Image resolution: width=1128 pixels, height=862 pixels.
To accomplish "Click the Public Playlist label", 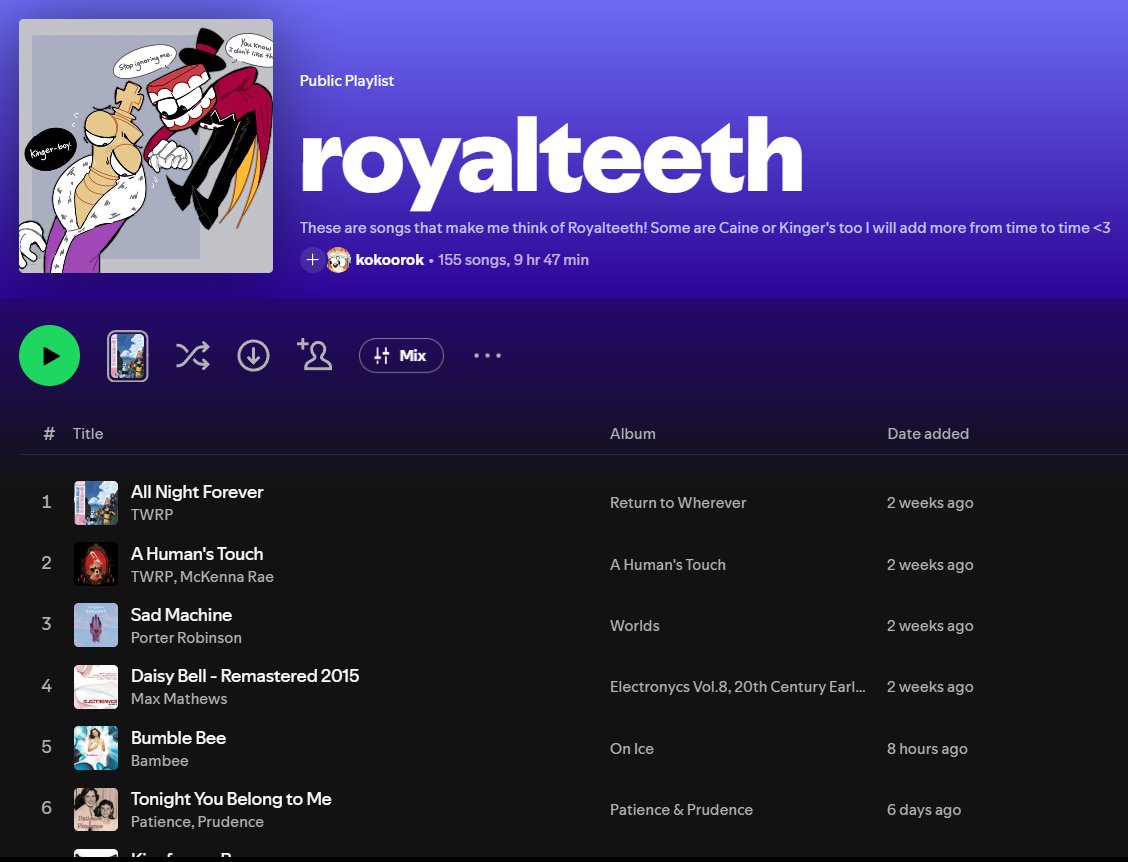I will point(347,81).
